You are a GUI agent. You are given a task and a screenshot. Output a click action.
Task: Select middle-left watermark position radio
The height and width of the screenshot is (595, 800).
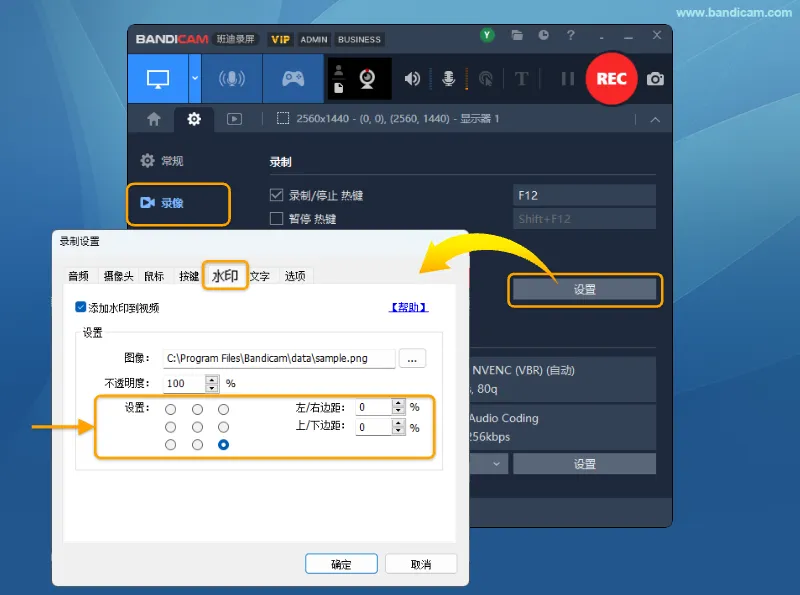(x=170, y=427)
